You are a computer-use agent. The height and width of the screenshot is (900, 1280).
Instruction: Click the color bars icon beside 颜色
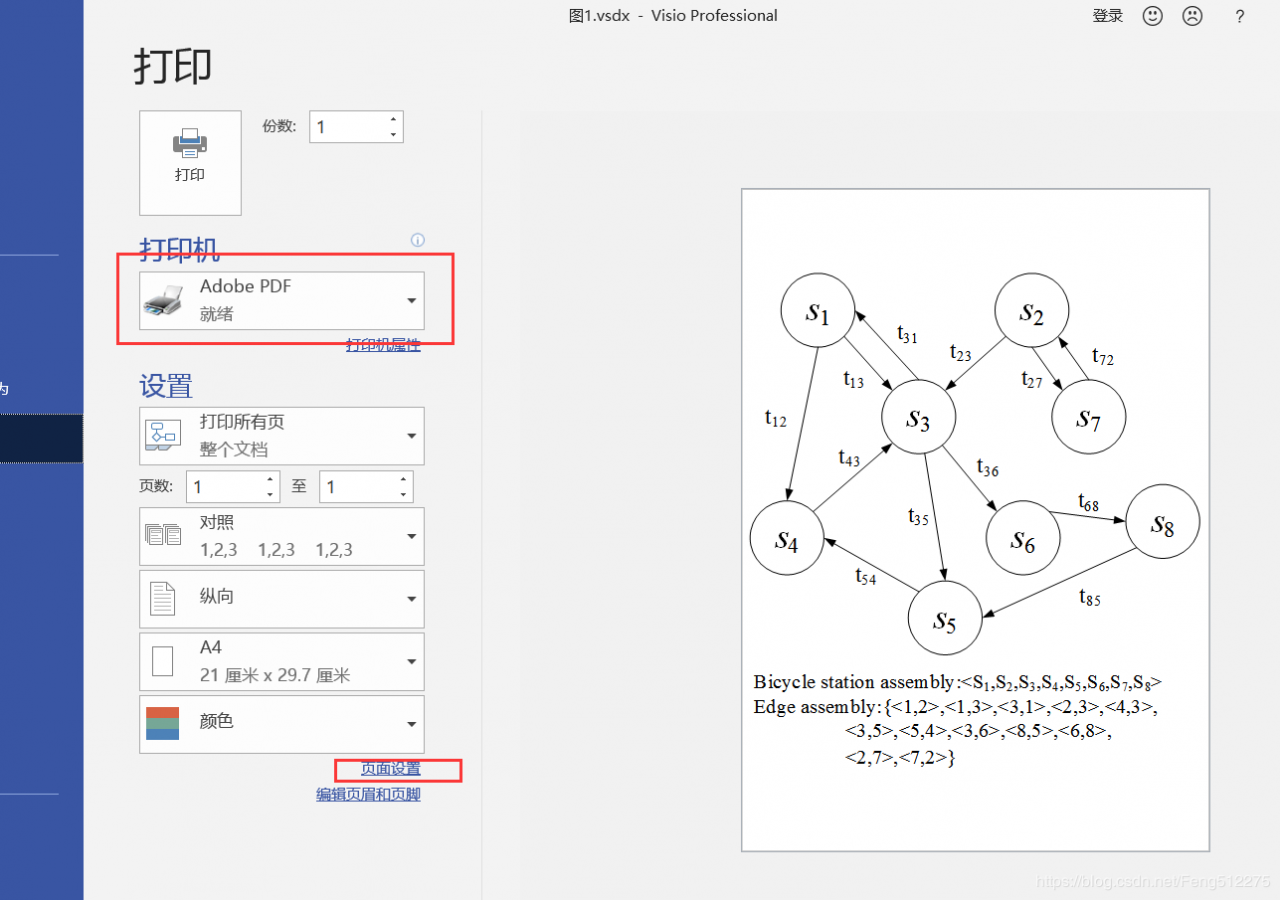162,723
